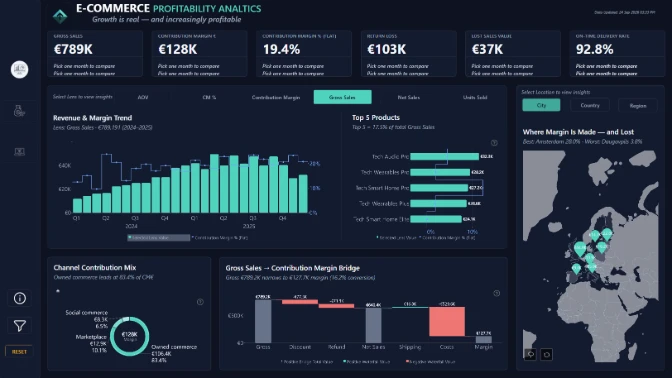Screen dimensions: 672x378
Task: Switch location view to Country
Action: point(590,105)
